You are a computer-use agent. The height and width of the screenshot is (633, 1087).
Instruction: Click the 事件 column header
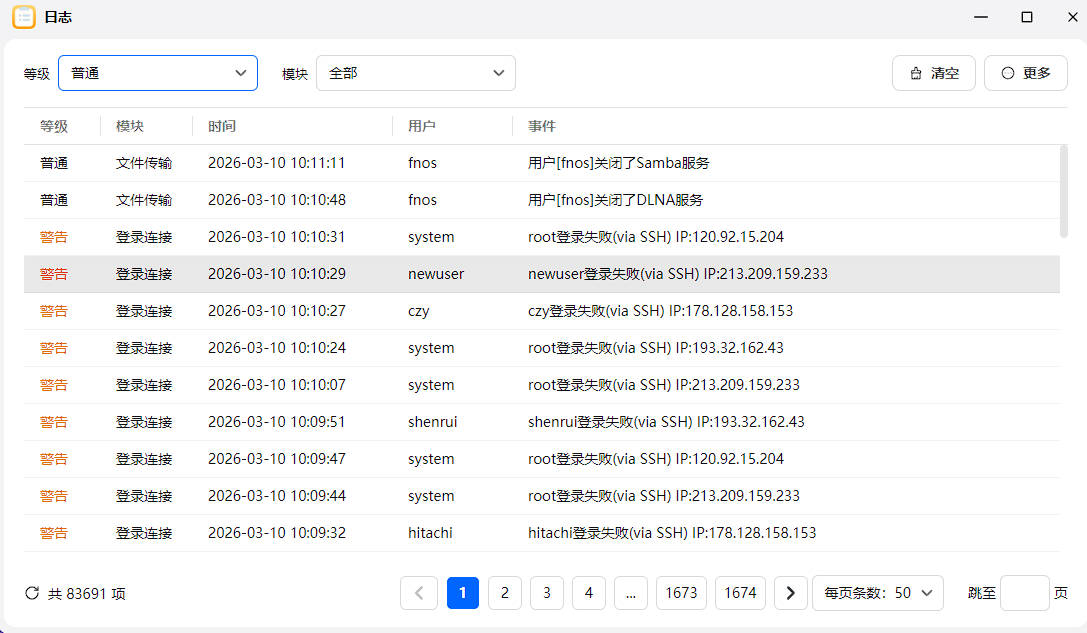click(542, 126)
